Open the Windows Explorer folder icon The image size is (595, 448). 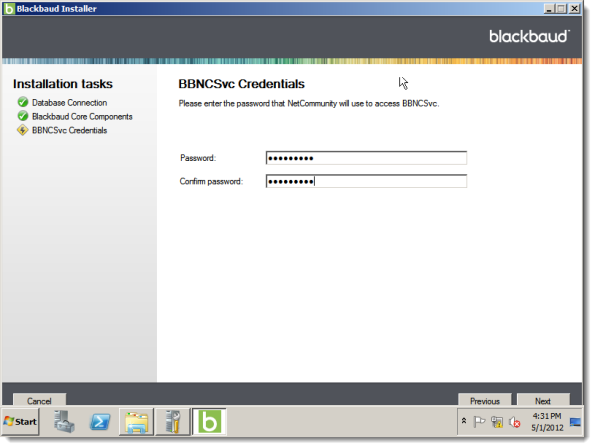click(x=136, y=422)
